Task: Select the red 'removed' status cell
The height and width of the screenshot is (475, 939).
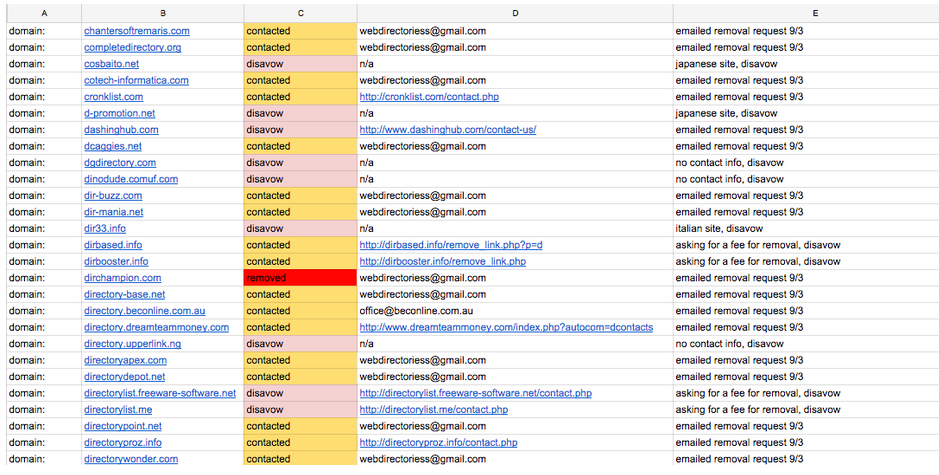Action: (x=299, y=278)
